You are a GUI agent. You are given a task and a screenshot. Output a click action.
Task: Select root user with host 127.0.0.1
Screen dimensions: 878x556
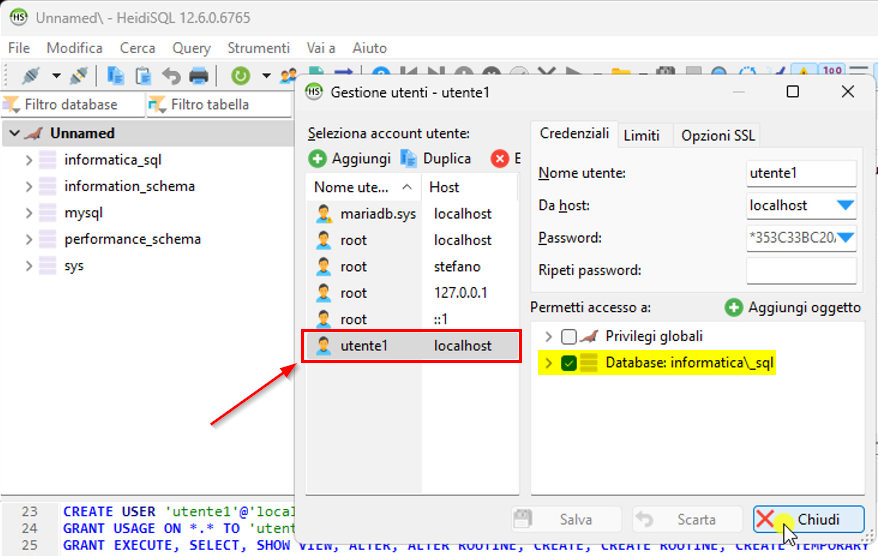click(x=412, y=293)
